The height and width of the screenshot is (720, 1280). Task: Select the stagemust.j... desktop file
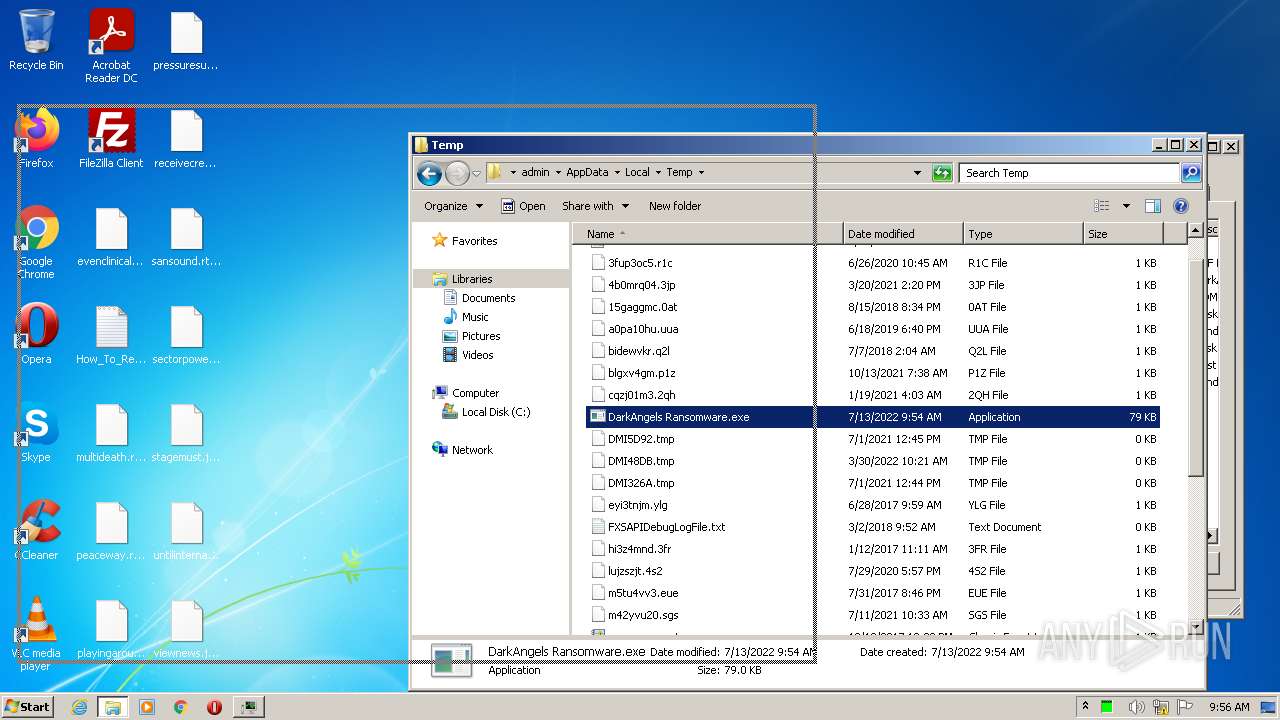(186, 432)
